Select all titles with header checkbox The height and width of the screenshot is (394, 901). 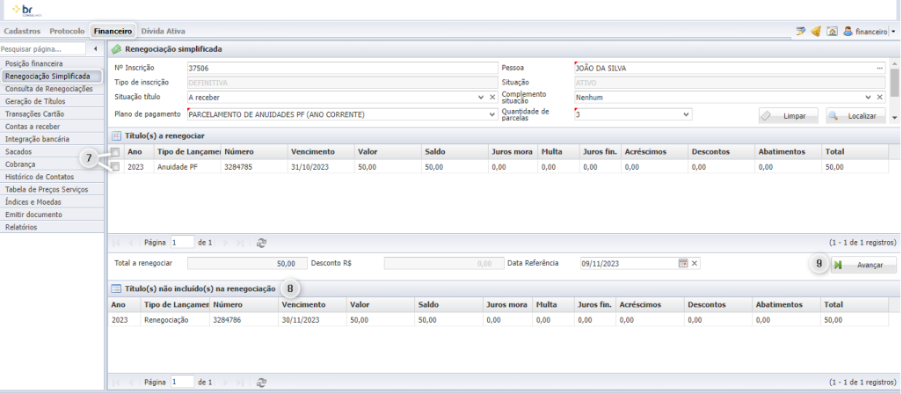pos(115,152)
